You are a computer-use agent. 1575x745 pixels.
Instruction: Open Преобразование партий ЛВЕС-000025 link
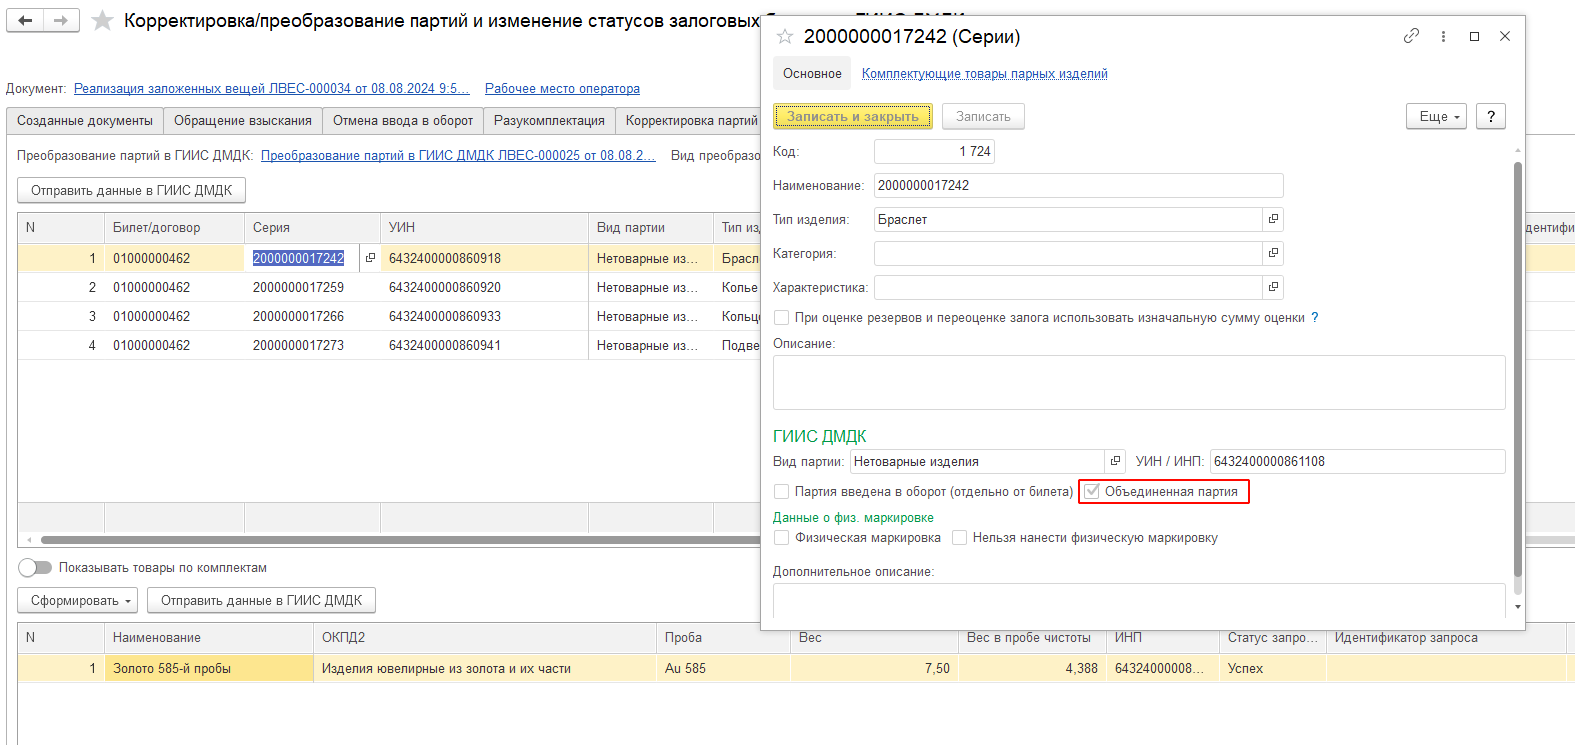[458, 155]
